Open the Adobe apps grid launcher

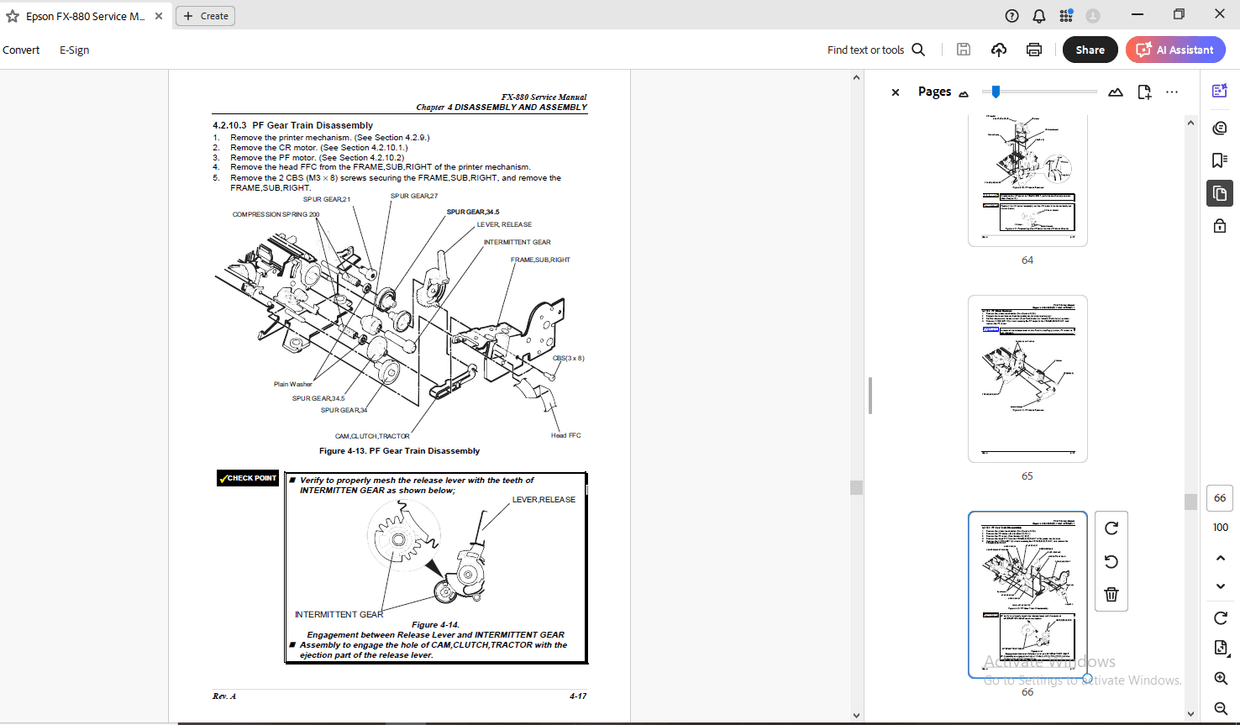tap(1066, 16)
